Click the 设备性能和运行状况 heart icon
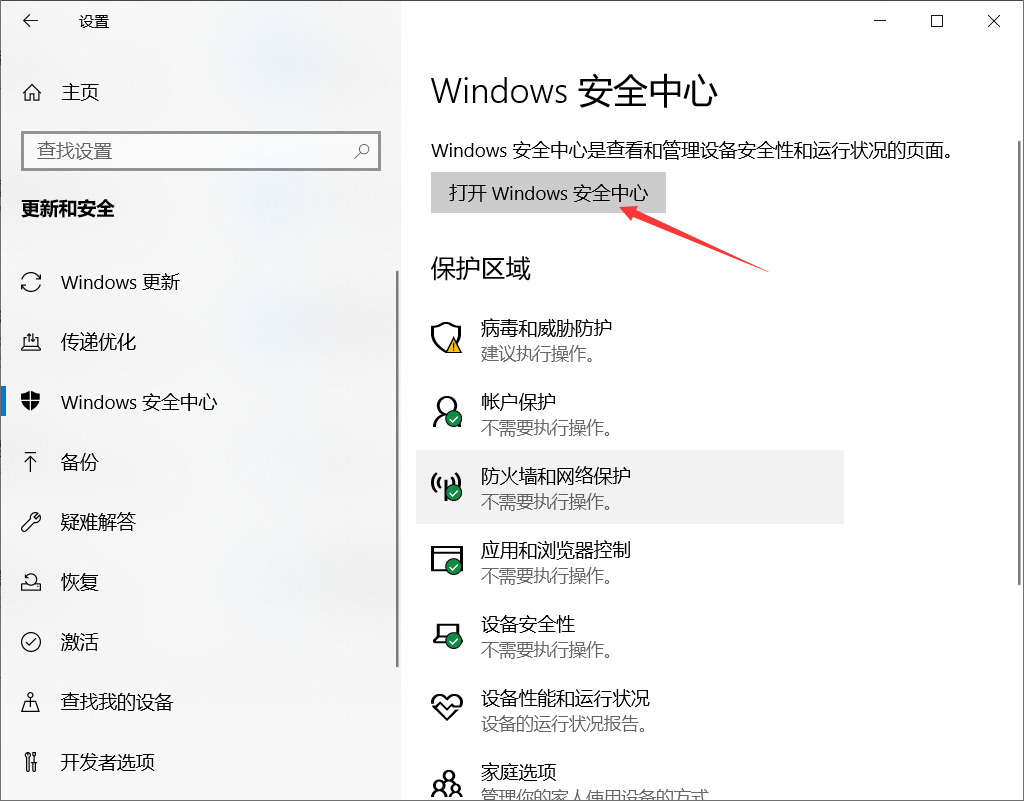 pyautogui.click(x=447, y=707)
